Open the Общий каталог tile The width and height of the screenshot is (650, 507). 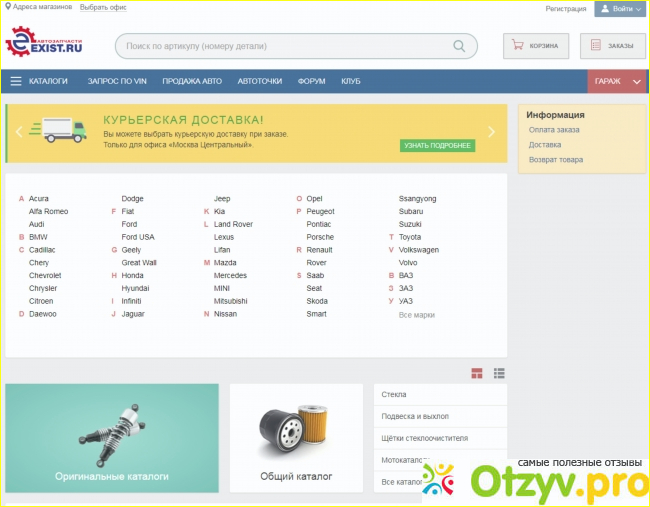[296, 438]
